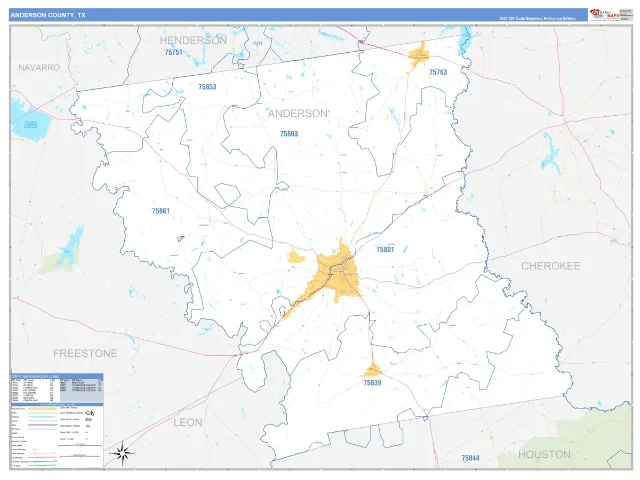Viewport: 640px width, 480px height.
Task: Click the Business Reference Edition subtitle text
Action: pos(537,19)
